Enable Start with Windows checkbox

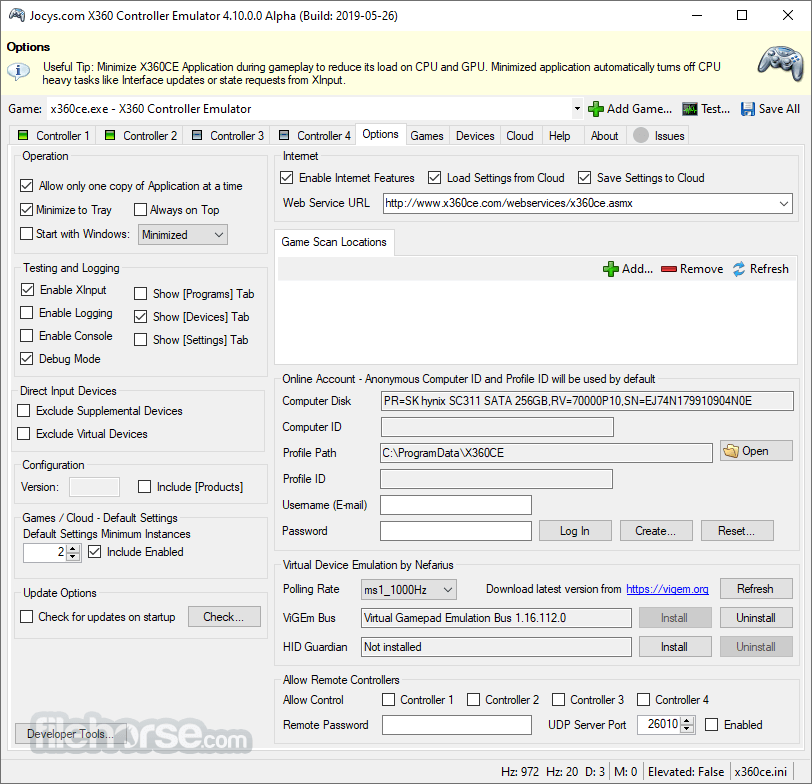coord(26,233)
